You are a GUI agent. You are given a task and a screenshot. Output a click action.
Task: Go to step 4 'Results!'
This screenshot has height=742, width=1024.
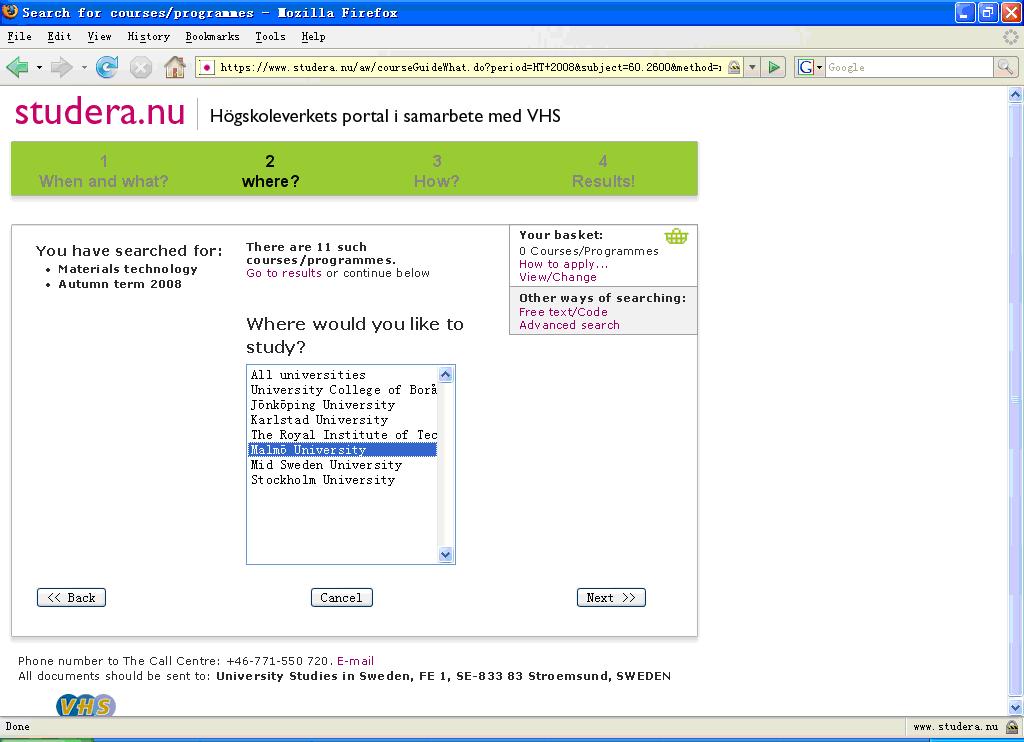603,171
